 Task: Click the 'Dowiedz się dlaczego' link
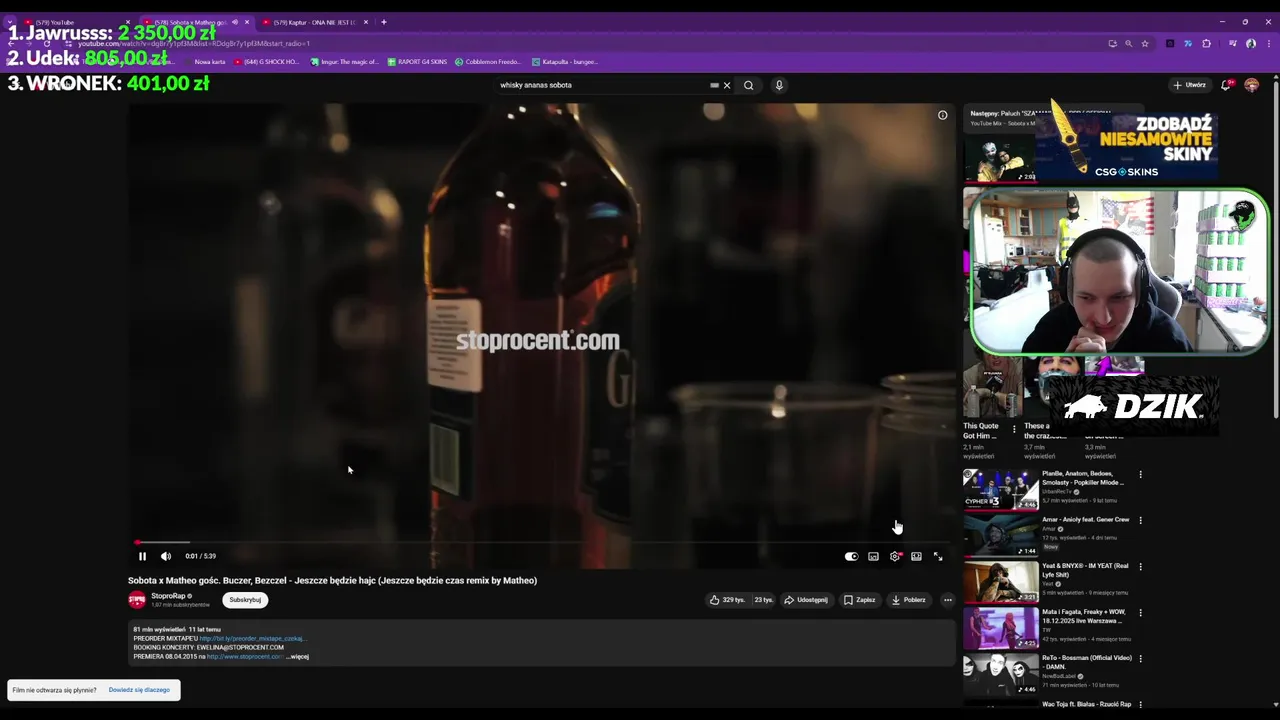[139, 690]
